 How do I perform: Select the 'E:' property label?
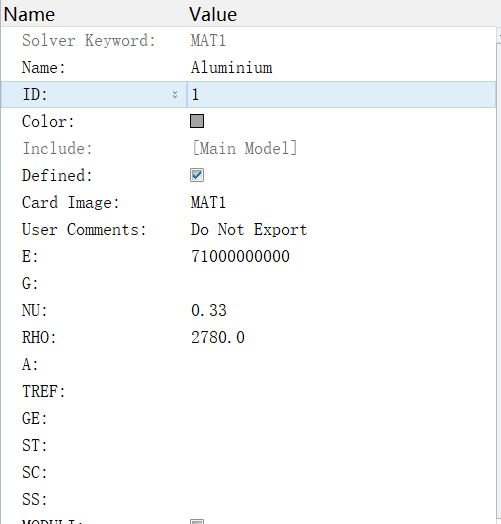tap(30, 257)
